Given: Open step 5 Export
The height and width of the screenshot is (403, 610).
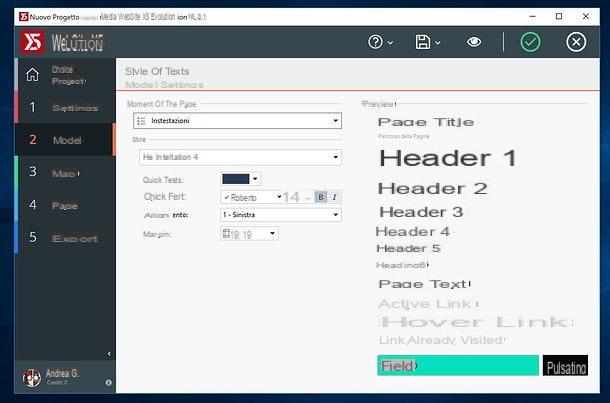Looking at the screenshot, I should pos(65,238).
